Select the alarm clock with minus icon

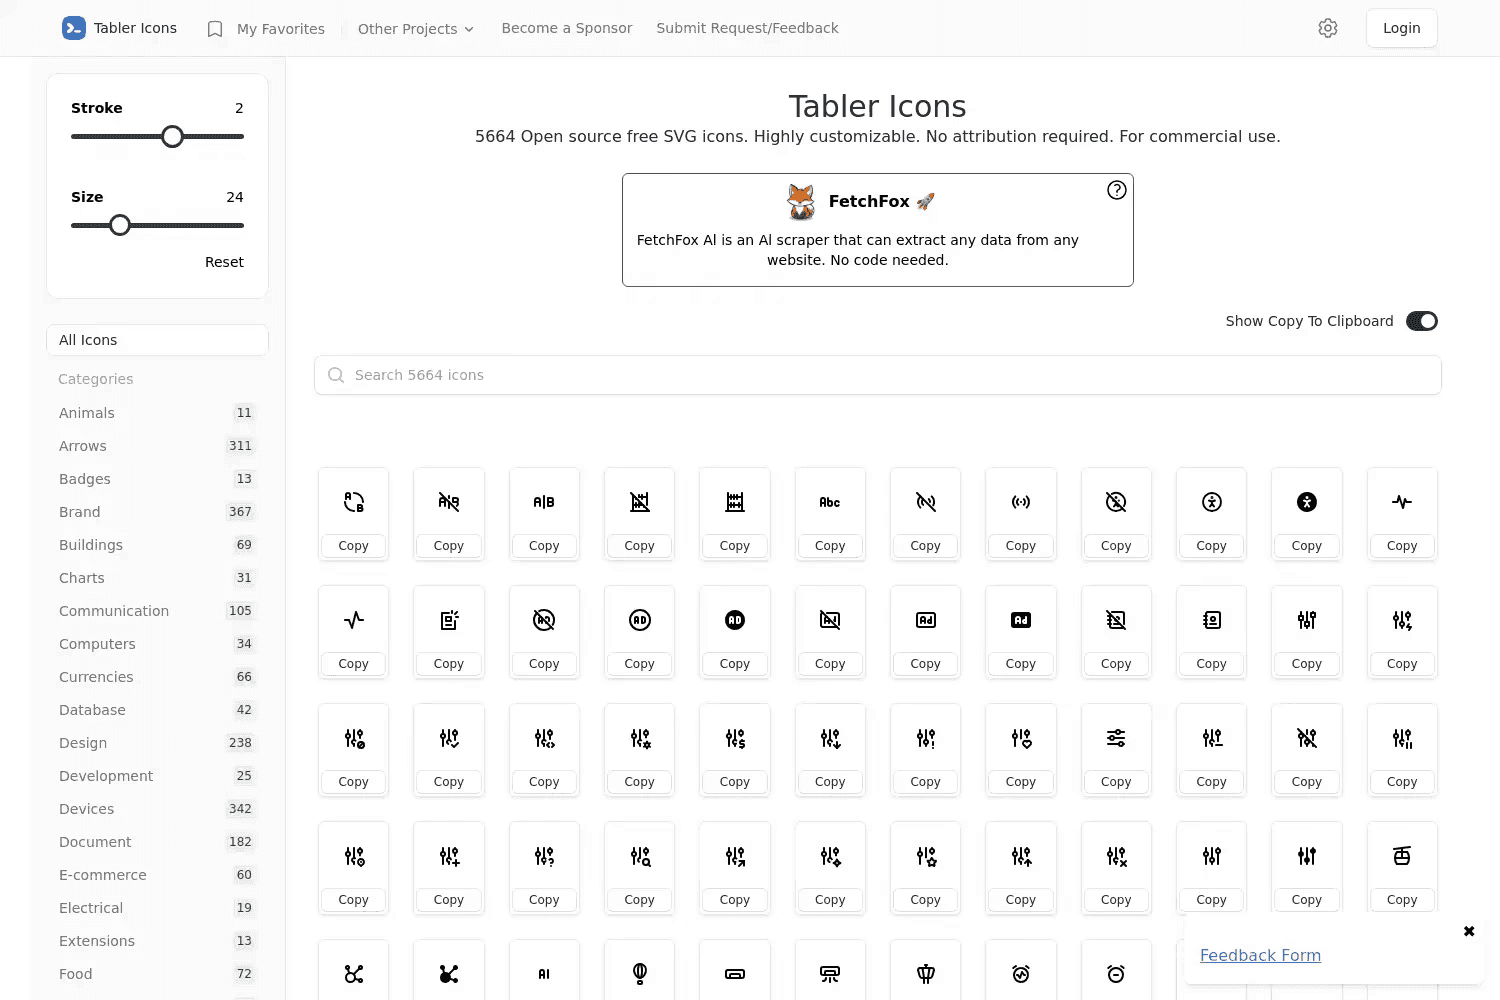tap(1116, 974)
